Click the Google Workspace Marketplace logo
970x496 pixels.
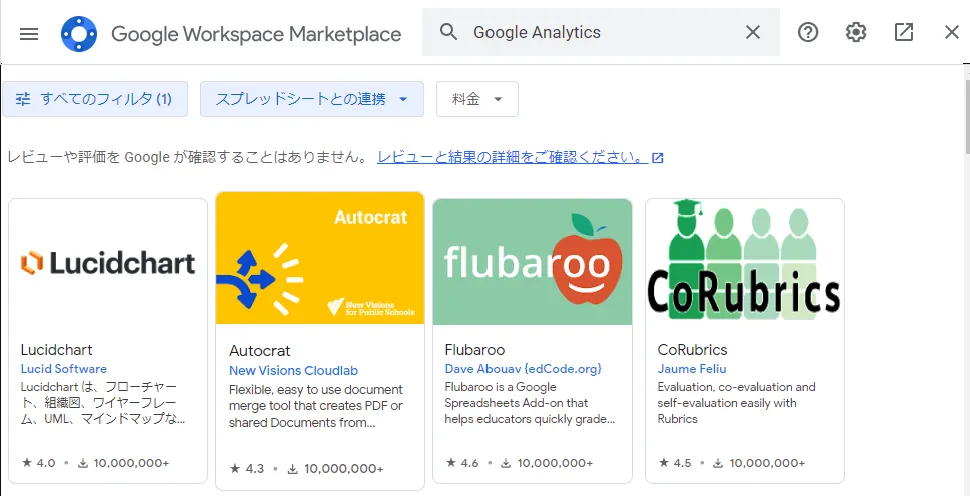pos(79,33)
